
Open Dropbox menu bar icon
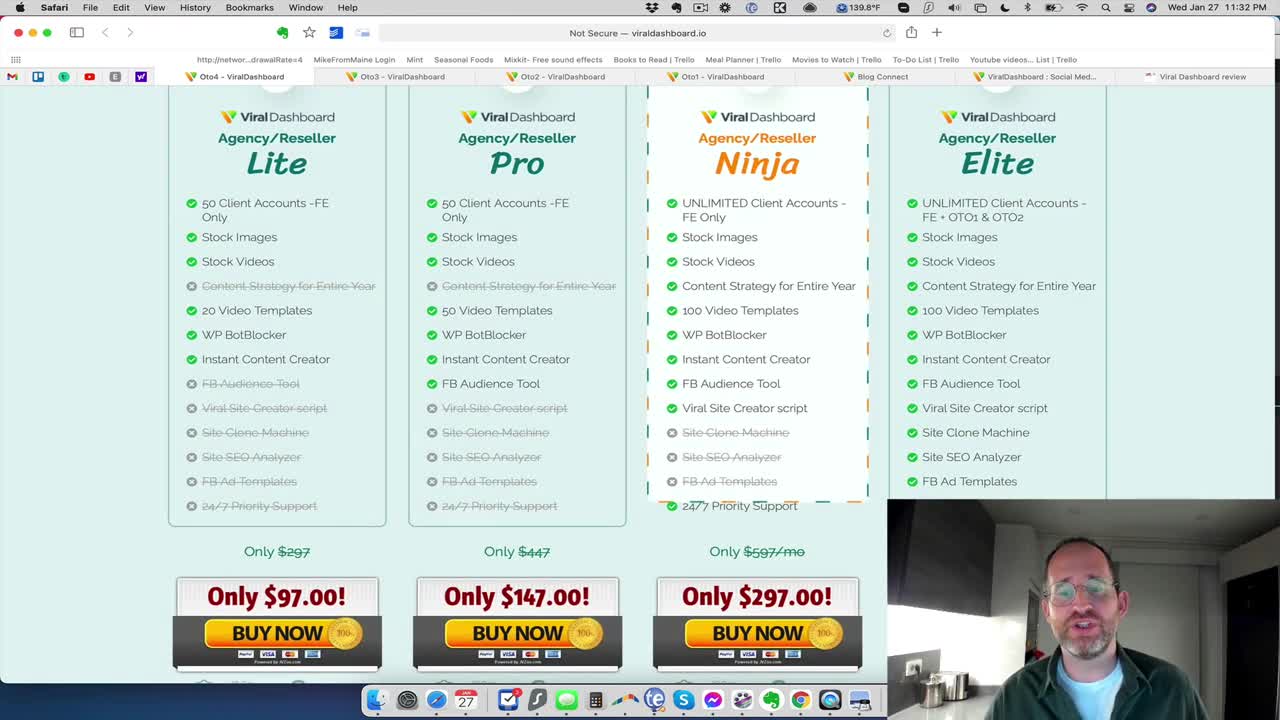pos(652,7)
